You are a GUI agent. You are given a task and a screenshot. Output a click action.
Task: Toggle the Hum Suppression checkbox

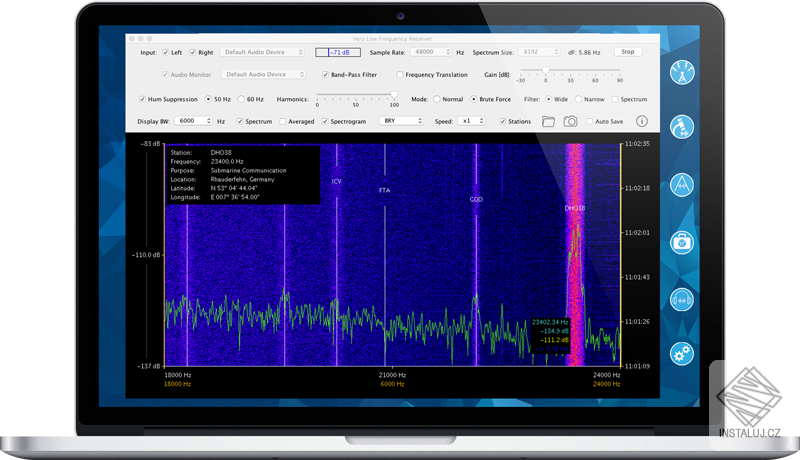pos(142,99)
